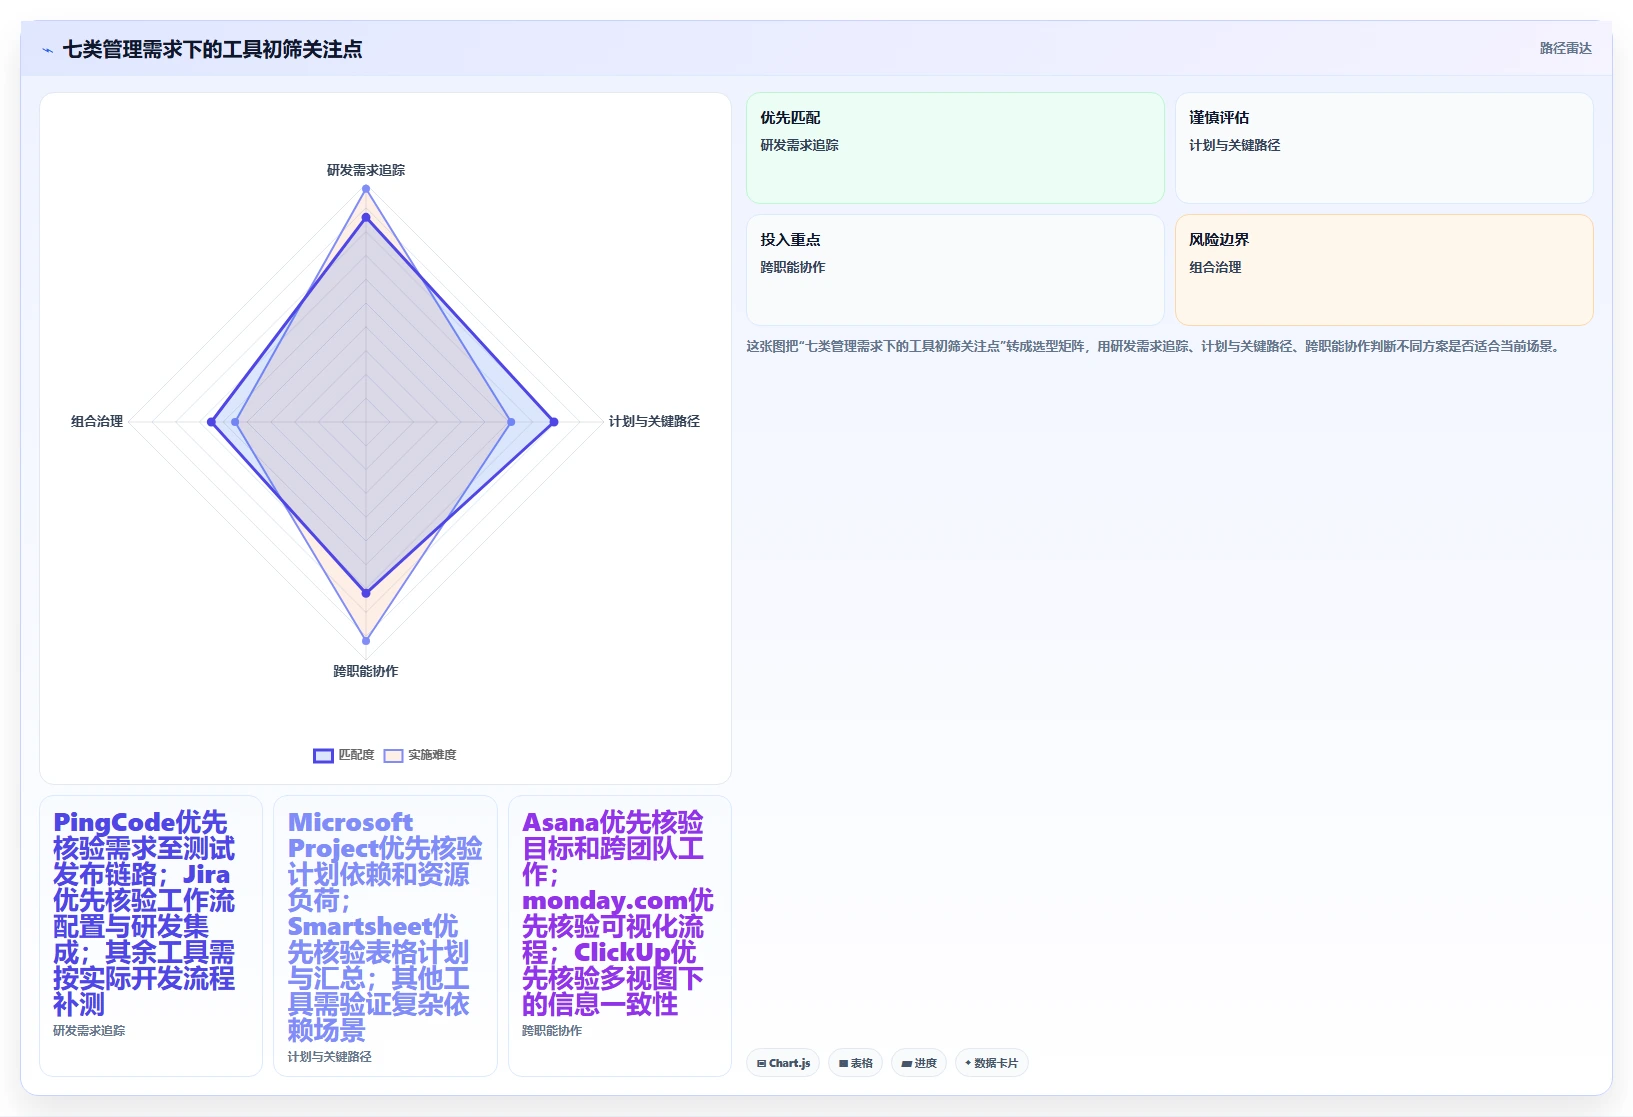Image resolution: width=1633 pixels, height=1117 pixels.
Task: Select the 风险边界 orange card
Action: tap(1384, 270)
